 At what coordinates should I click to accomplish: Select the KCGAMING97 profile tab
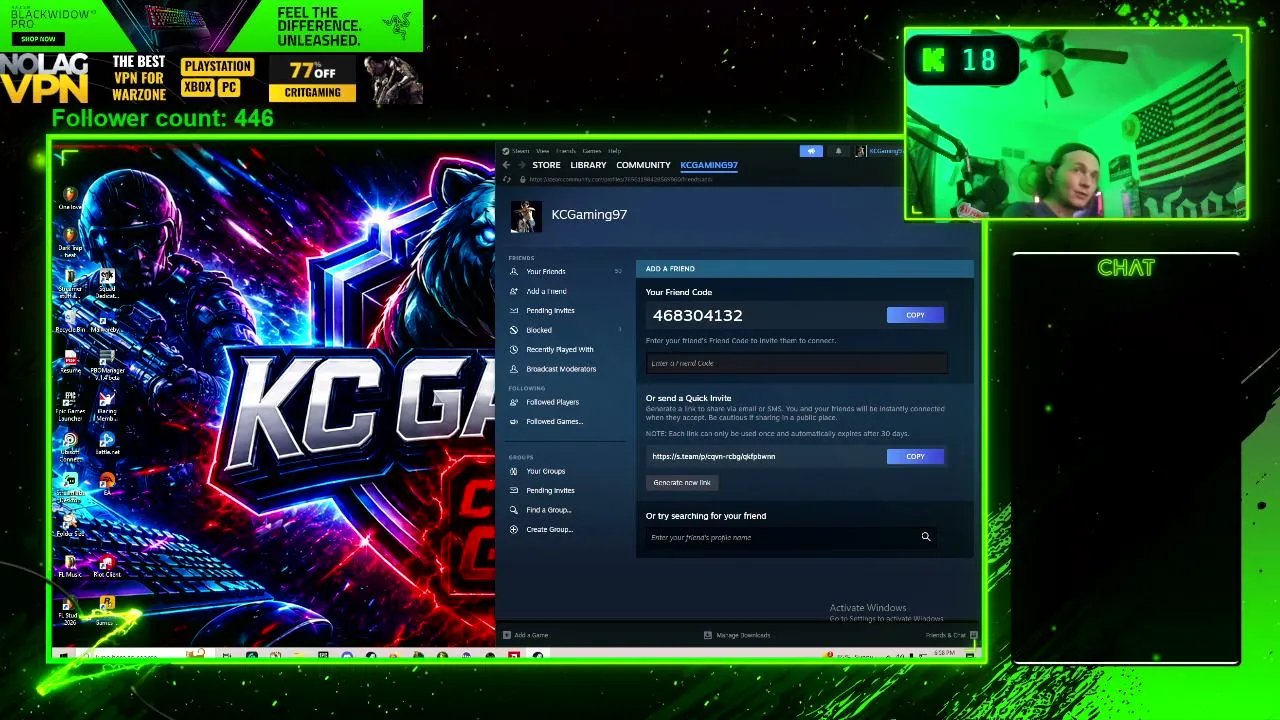(709, 165)
